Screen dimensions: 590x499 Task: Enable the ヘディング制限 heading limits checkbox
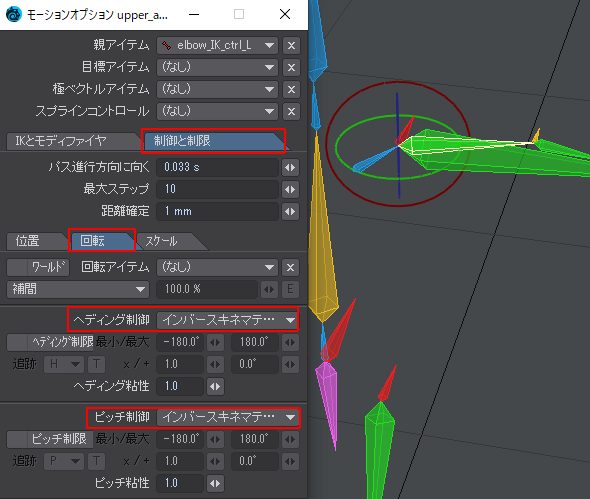coord(50,342)
